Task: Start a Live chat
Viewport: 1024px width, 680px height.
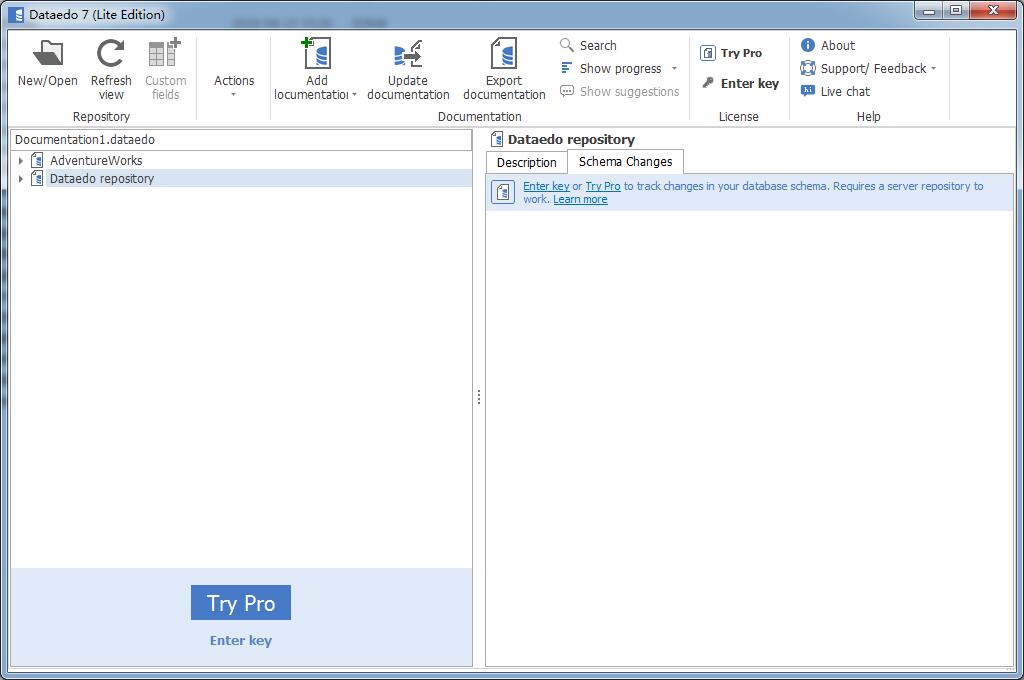Action: (835, 91)
